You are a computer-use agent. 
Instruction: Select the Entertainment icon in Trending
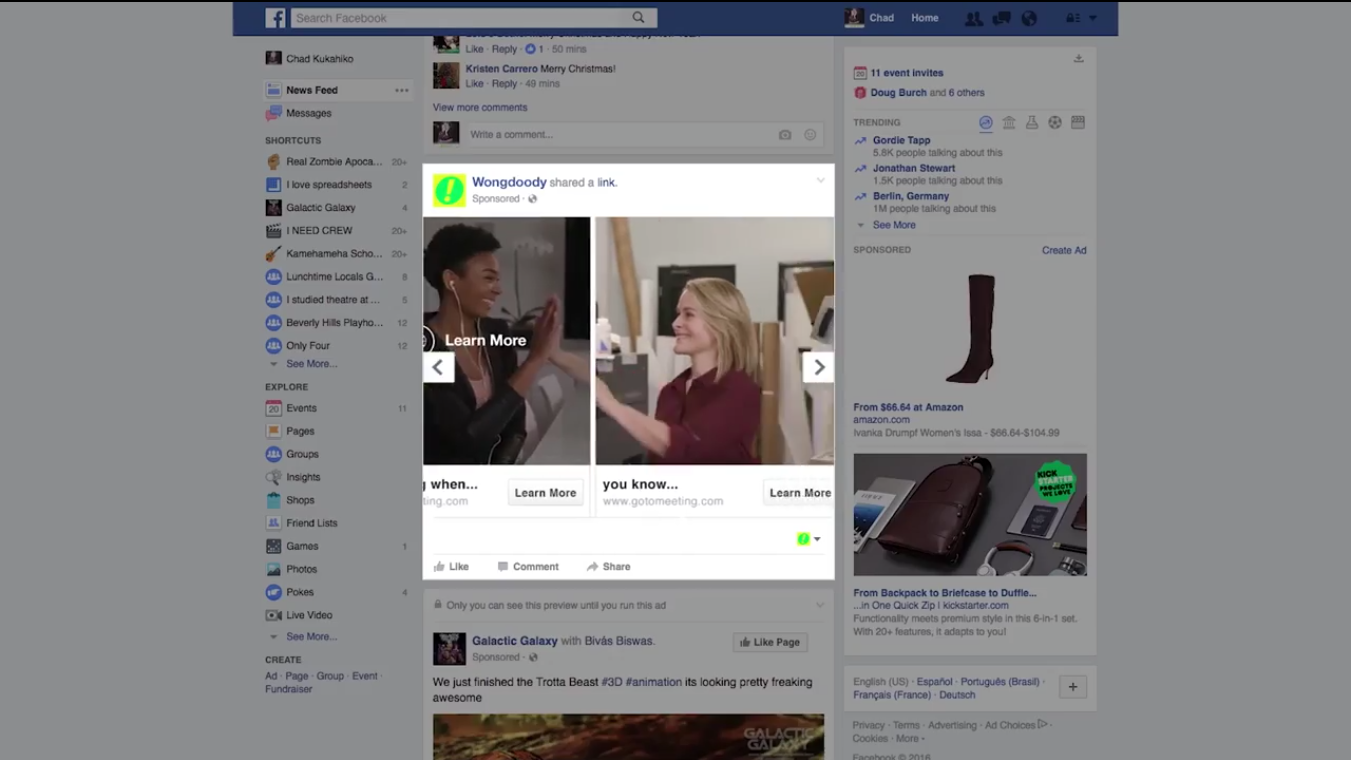click(x=1078, y=123)
